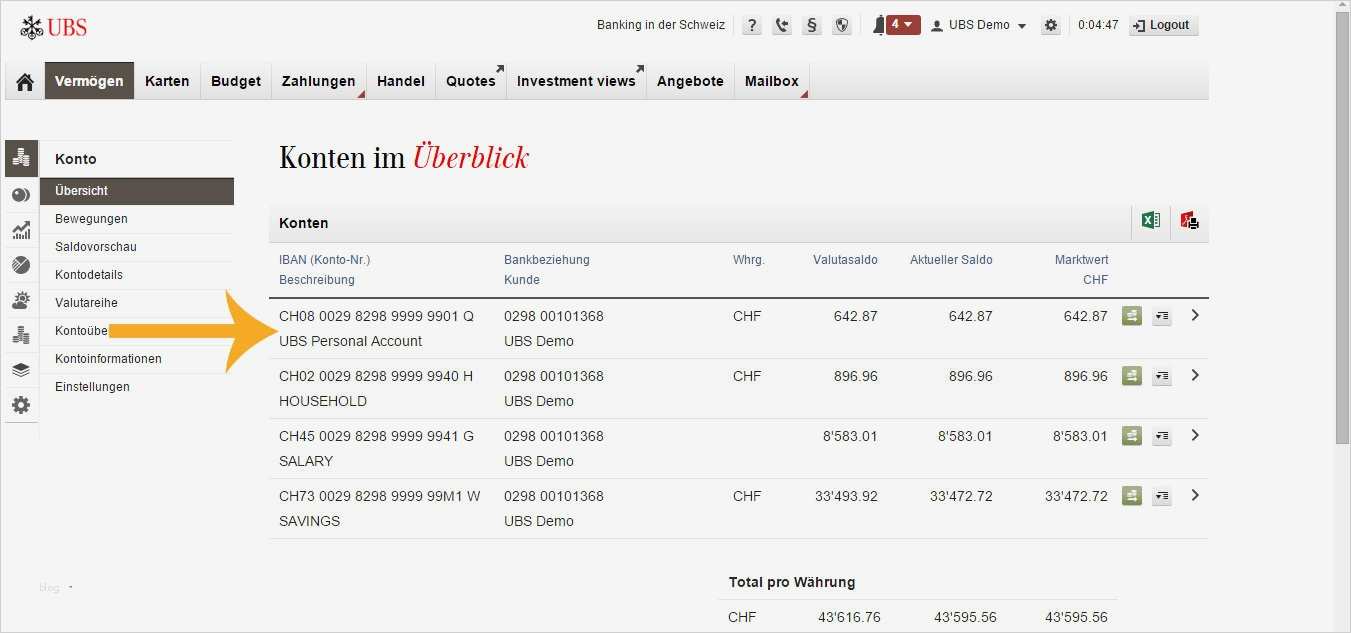Viewport: 1351px width, 633px height.
Task: Open the Vermögen tab
Action: coord(89,81)
